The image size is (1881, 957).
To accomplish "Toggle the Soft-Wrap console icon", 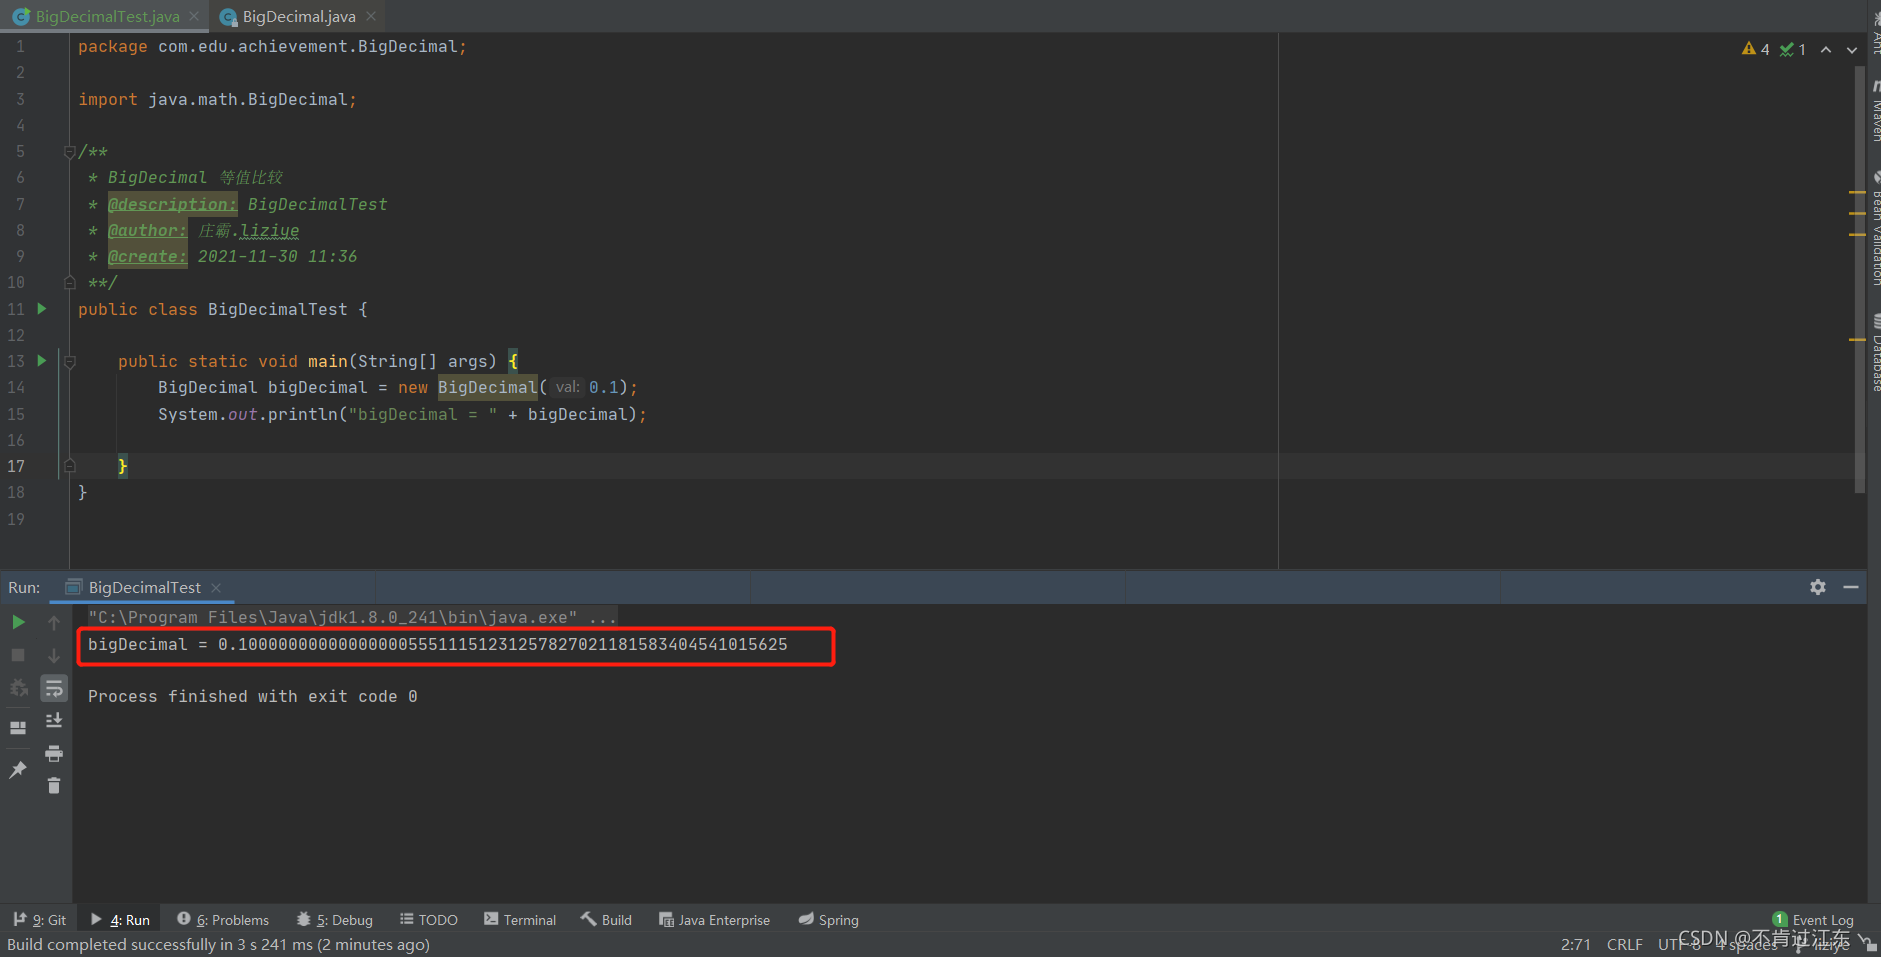I will pyautogui.click(x=54, y=688).
